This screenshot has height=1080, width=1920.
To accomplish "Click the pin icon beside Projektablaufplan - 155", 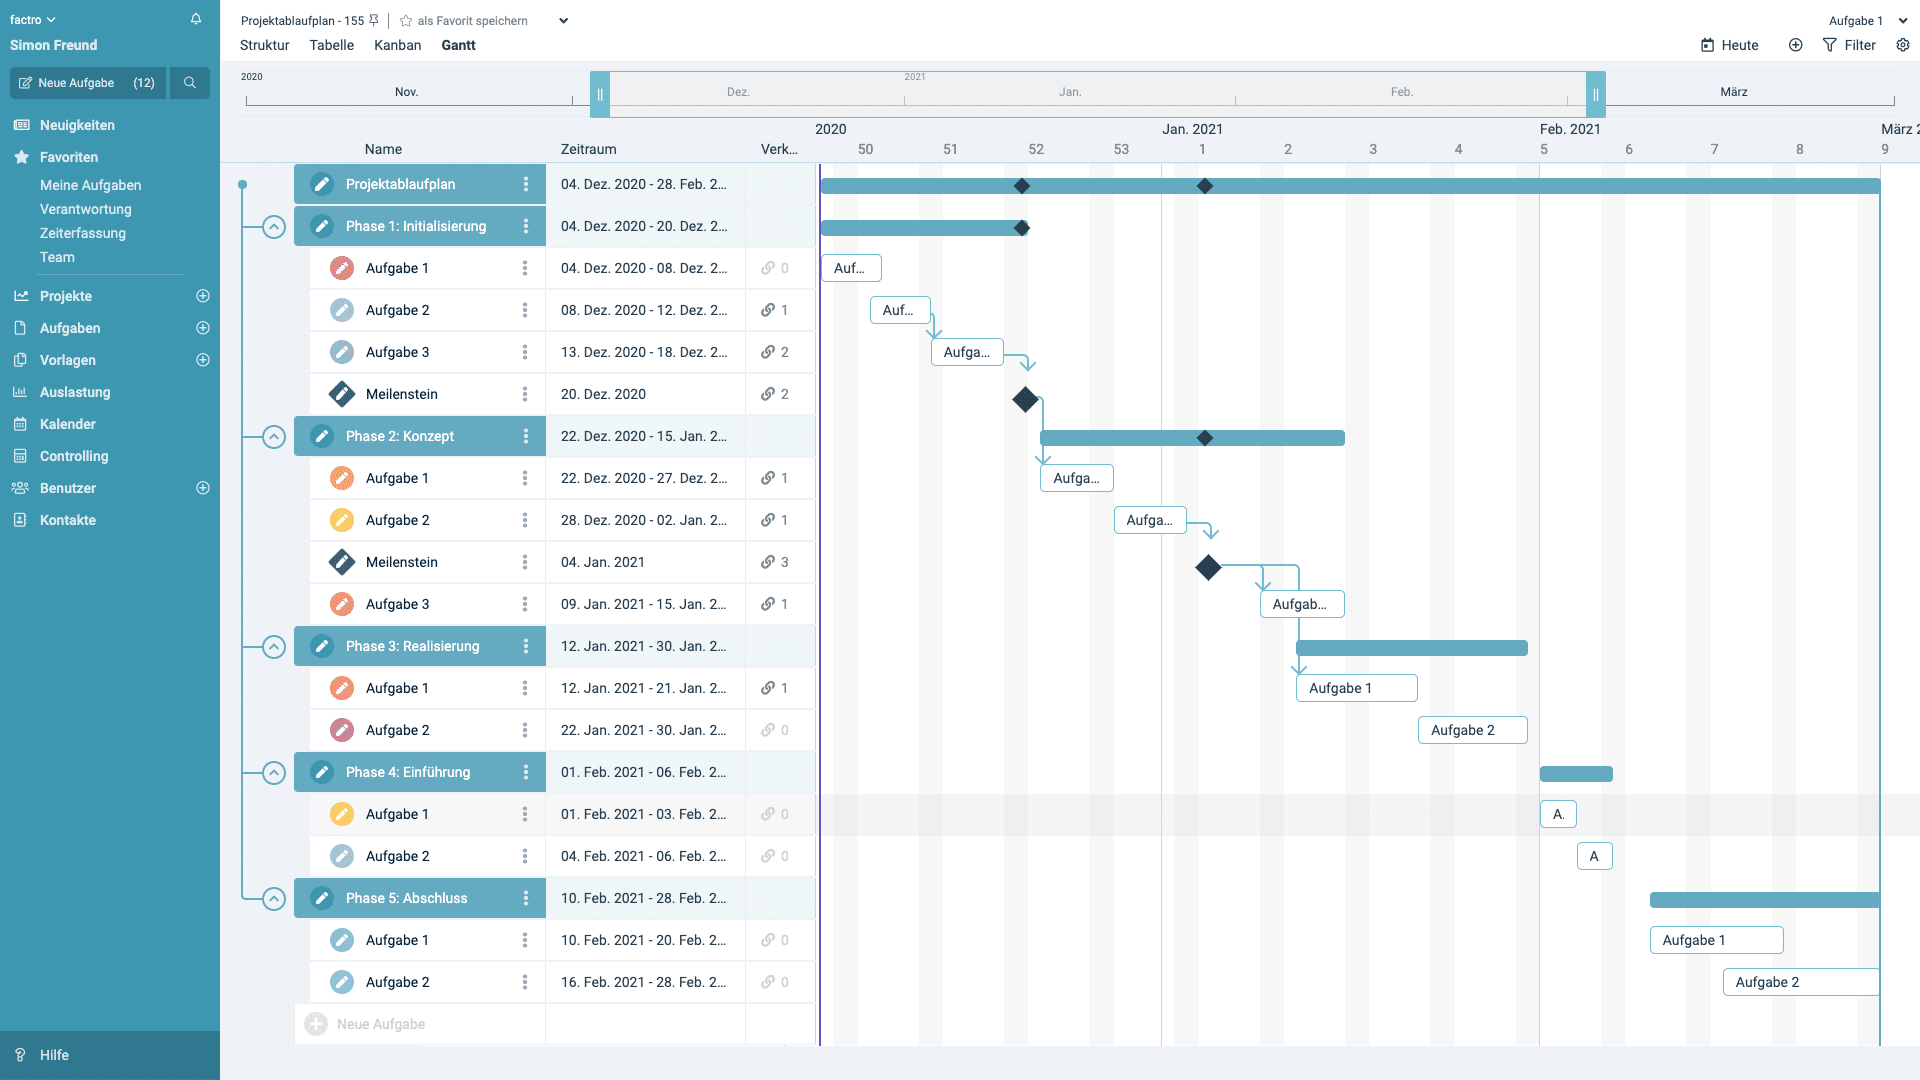I will point(374,20).
